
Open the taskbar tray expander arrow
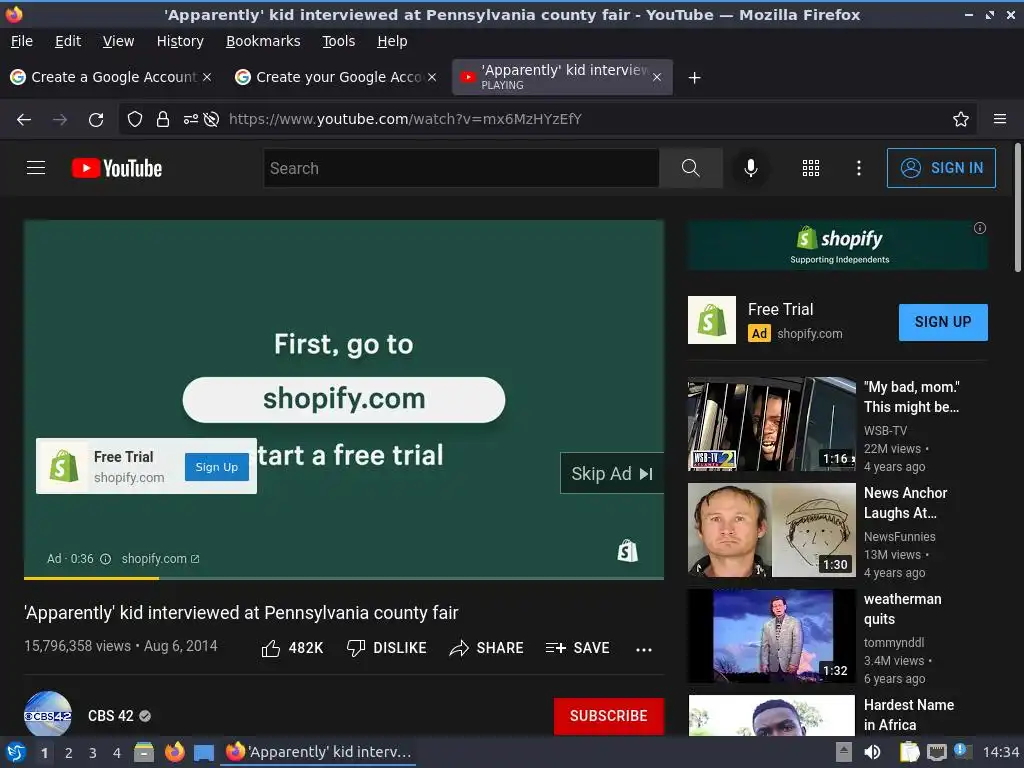844,752
